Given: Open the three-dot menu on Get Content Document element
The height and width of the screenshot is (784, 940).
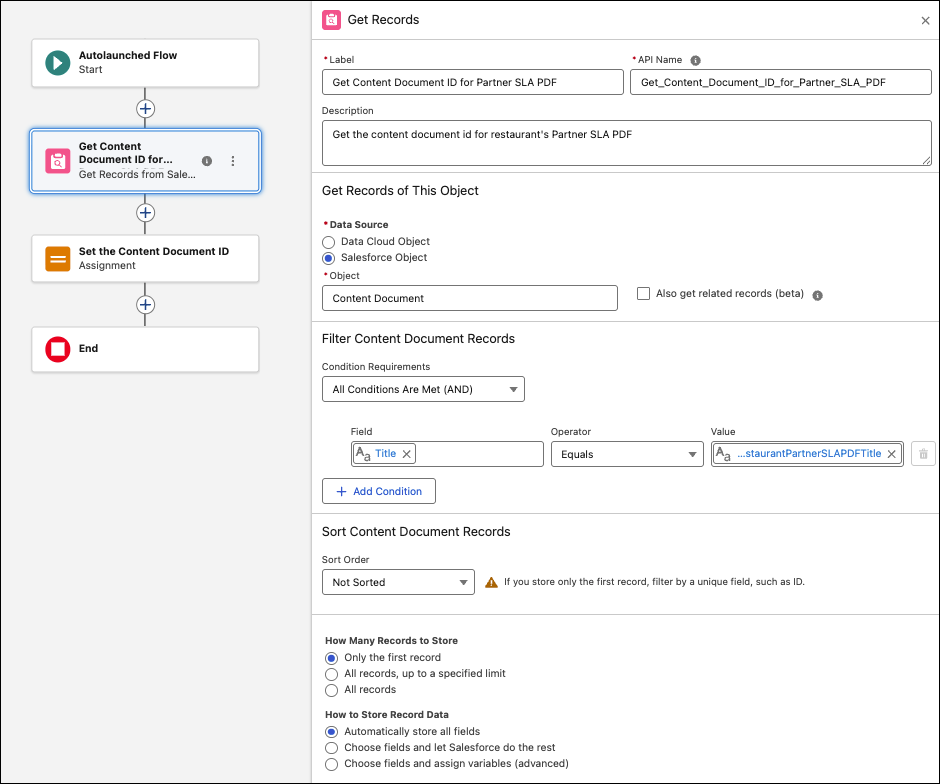Looking at the screenshot, I should coord(231,161).
